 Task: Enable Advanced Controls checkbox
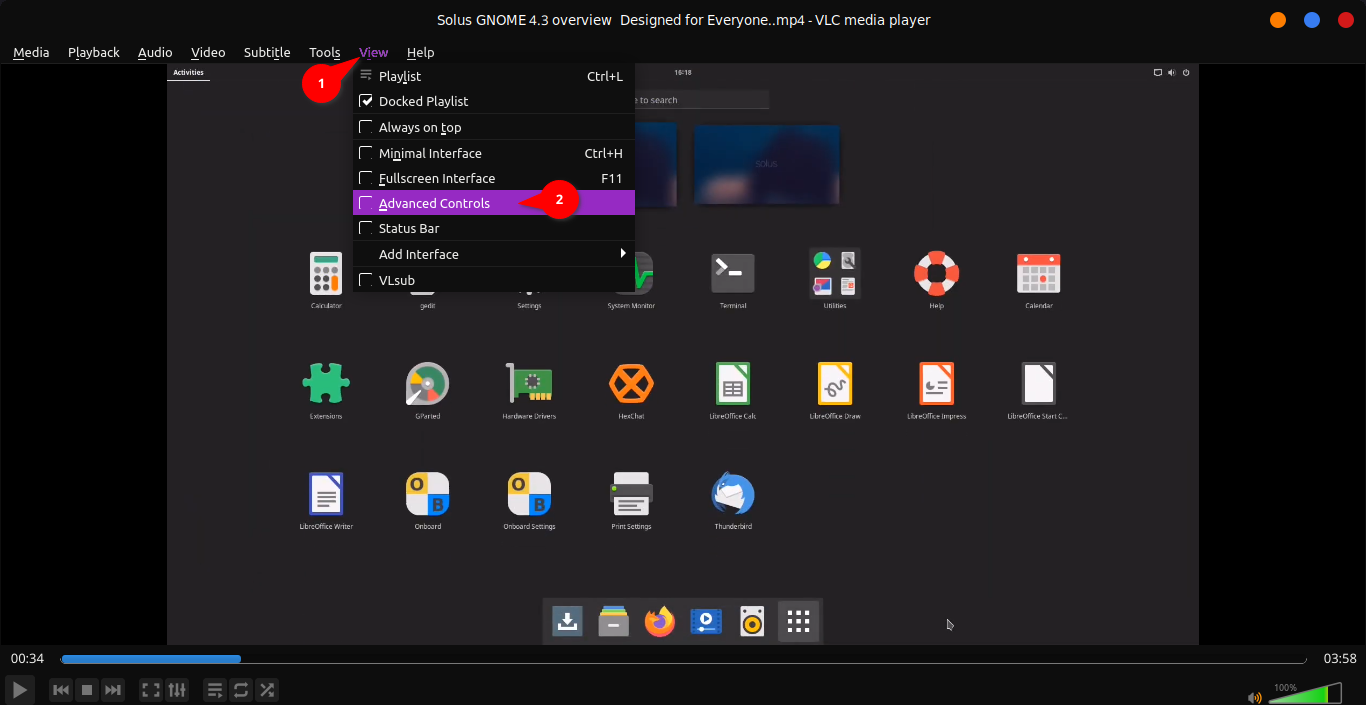pyautogui.click(x=366, y=203)
